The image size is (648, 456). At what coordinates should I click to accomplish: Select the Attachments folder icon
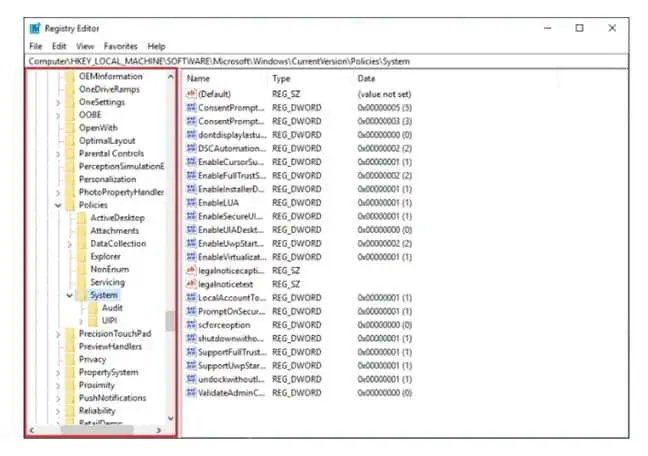(x=82, y=231)
